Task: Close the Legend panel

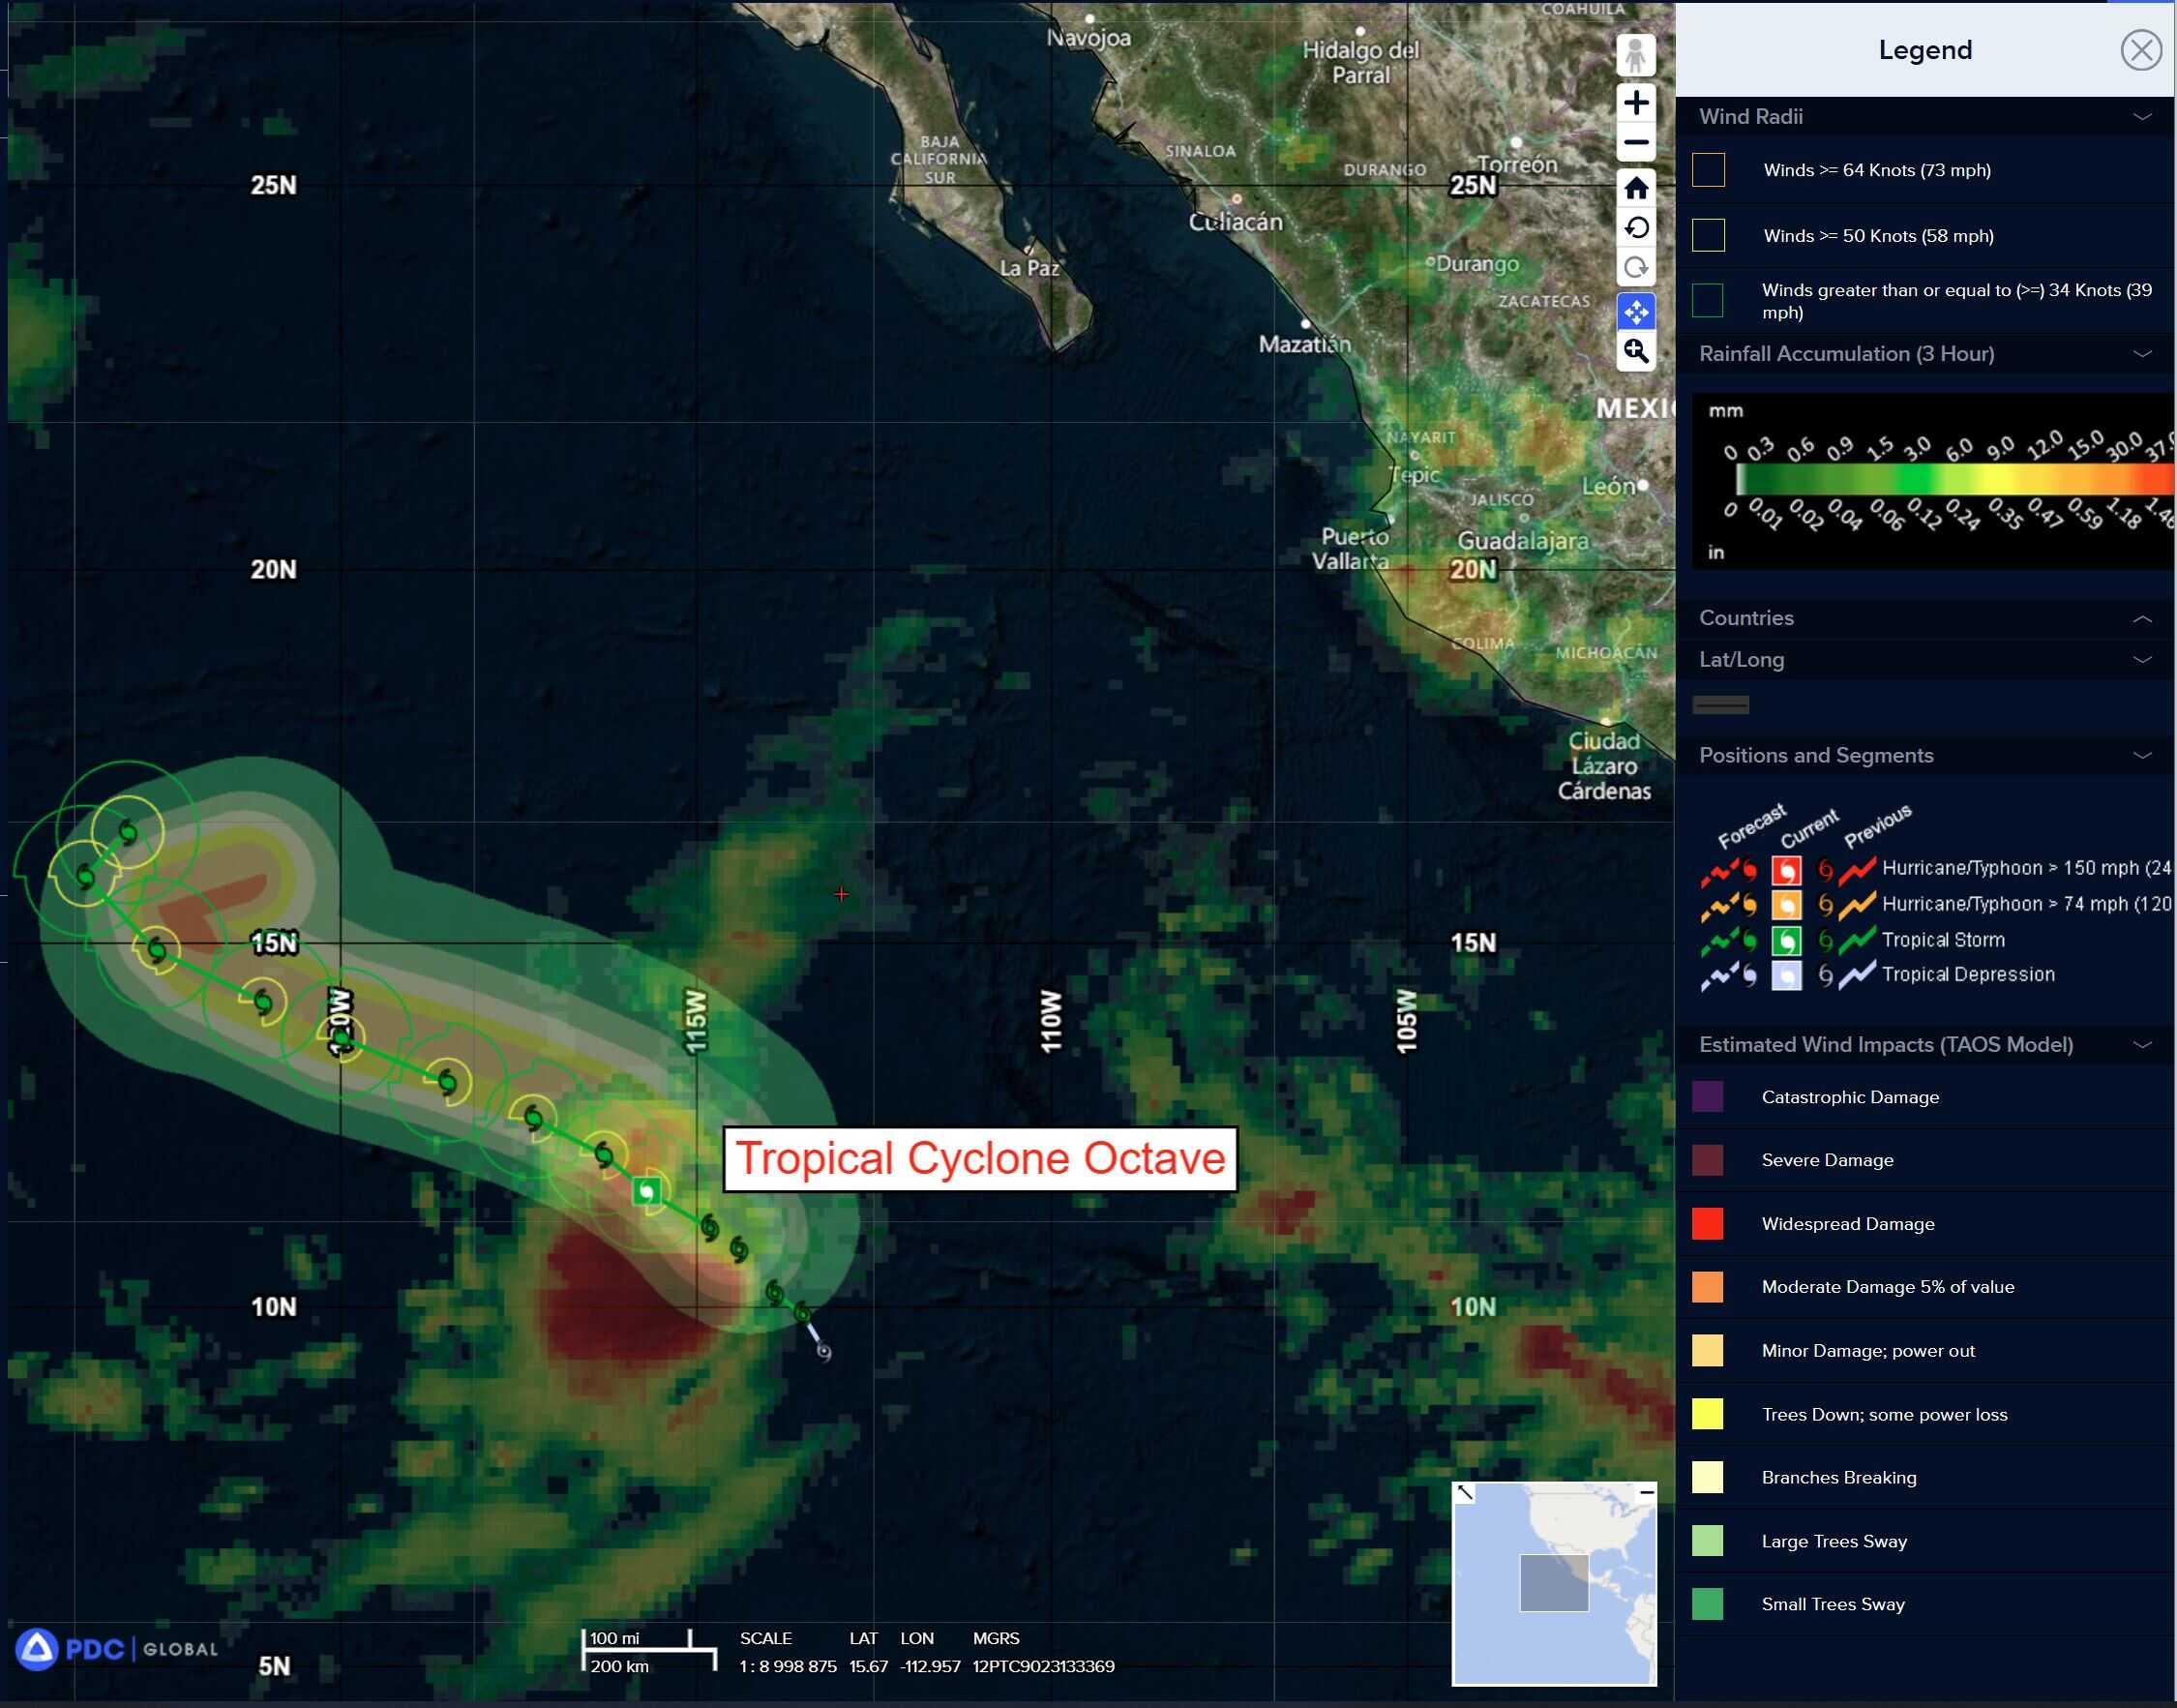Action: [2141, 50]
